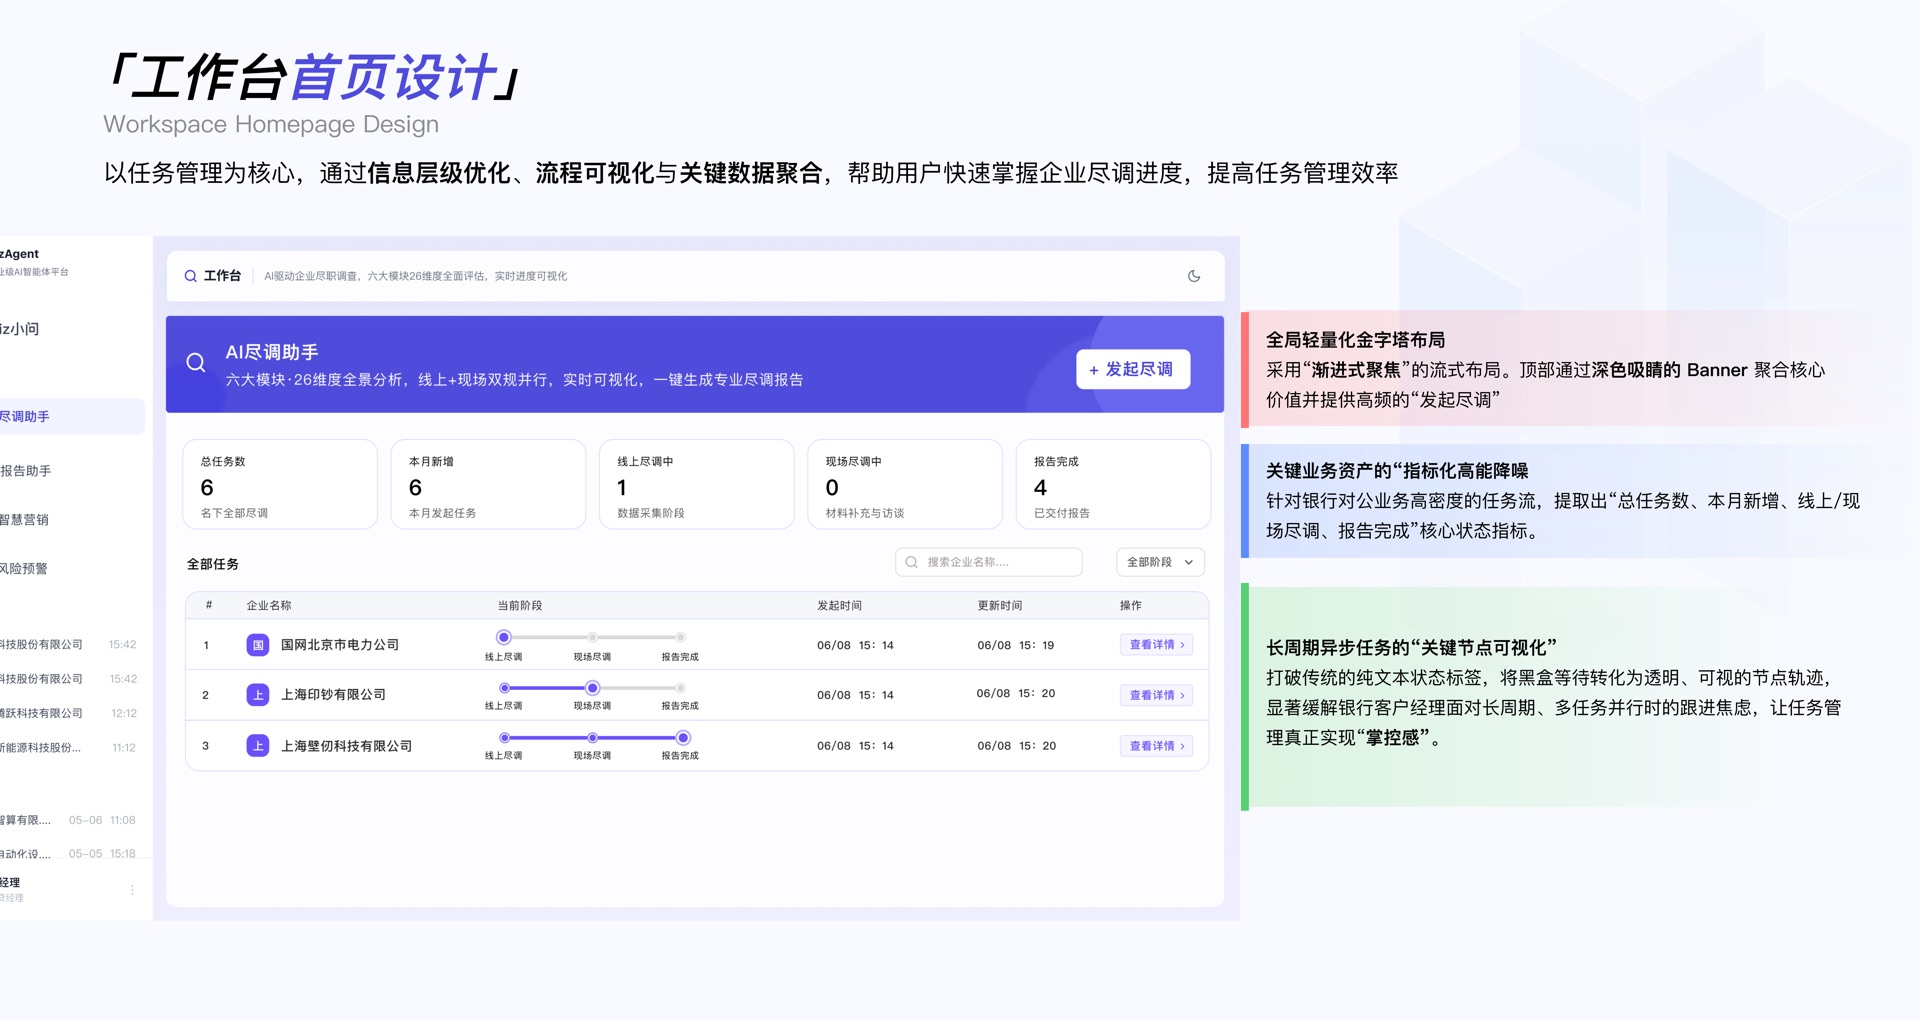This screenshot has width=1920, height=1020.
Task: Open the sidebar history item timed 12:12
Action: tap(70, 713)
